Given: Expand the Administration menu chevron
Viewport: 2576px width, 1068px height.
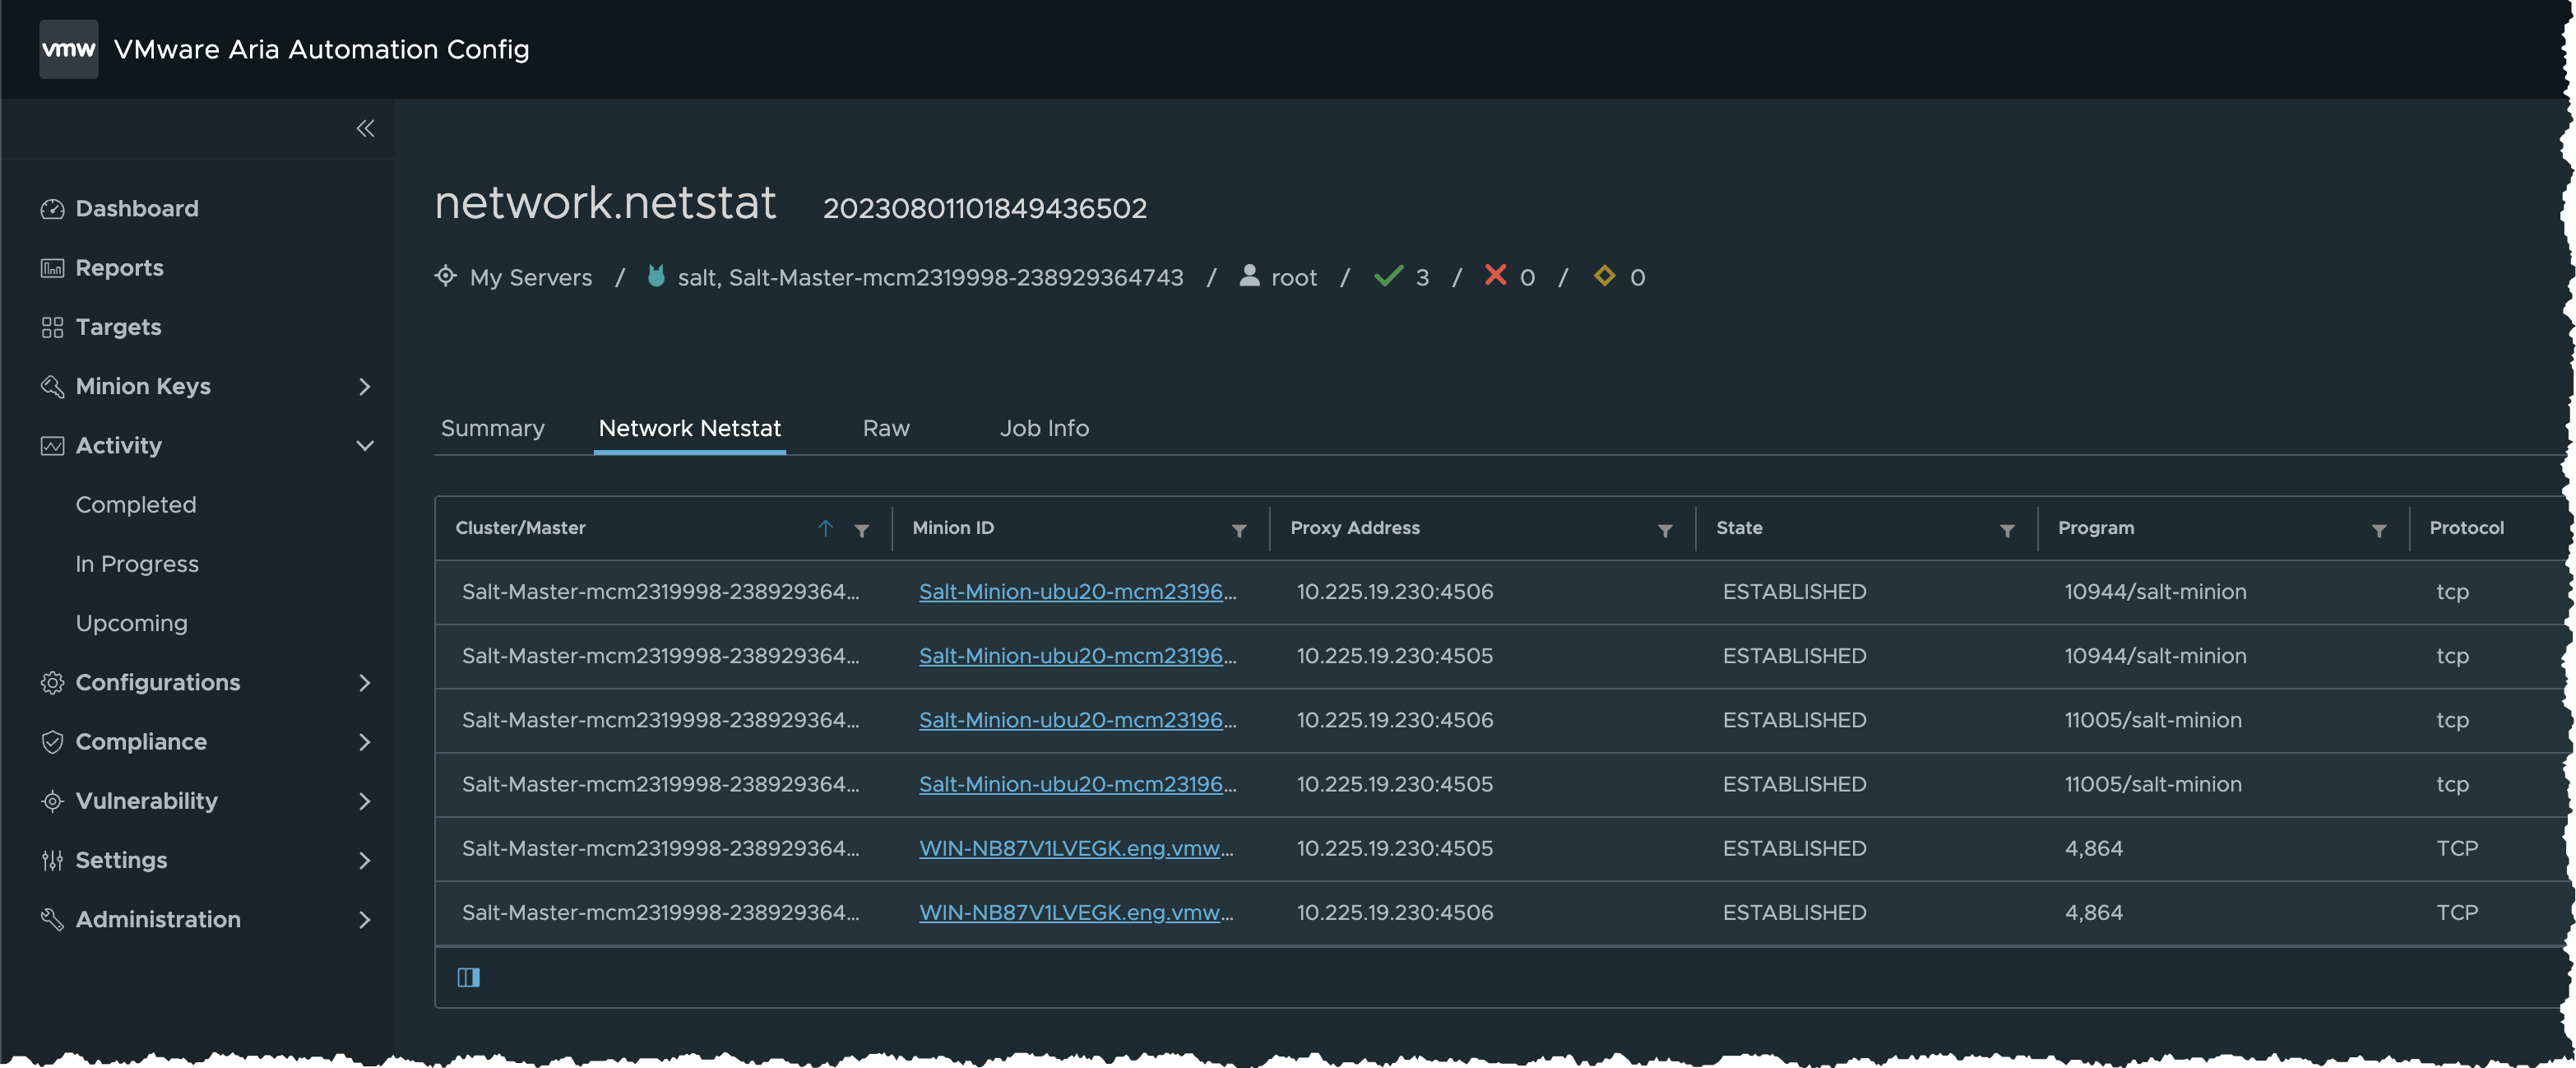Looking at the screenshot, I should click(x=365, y=919).
